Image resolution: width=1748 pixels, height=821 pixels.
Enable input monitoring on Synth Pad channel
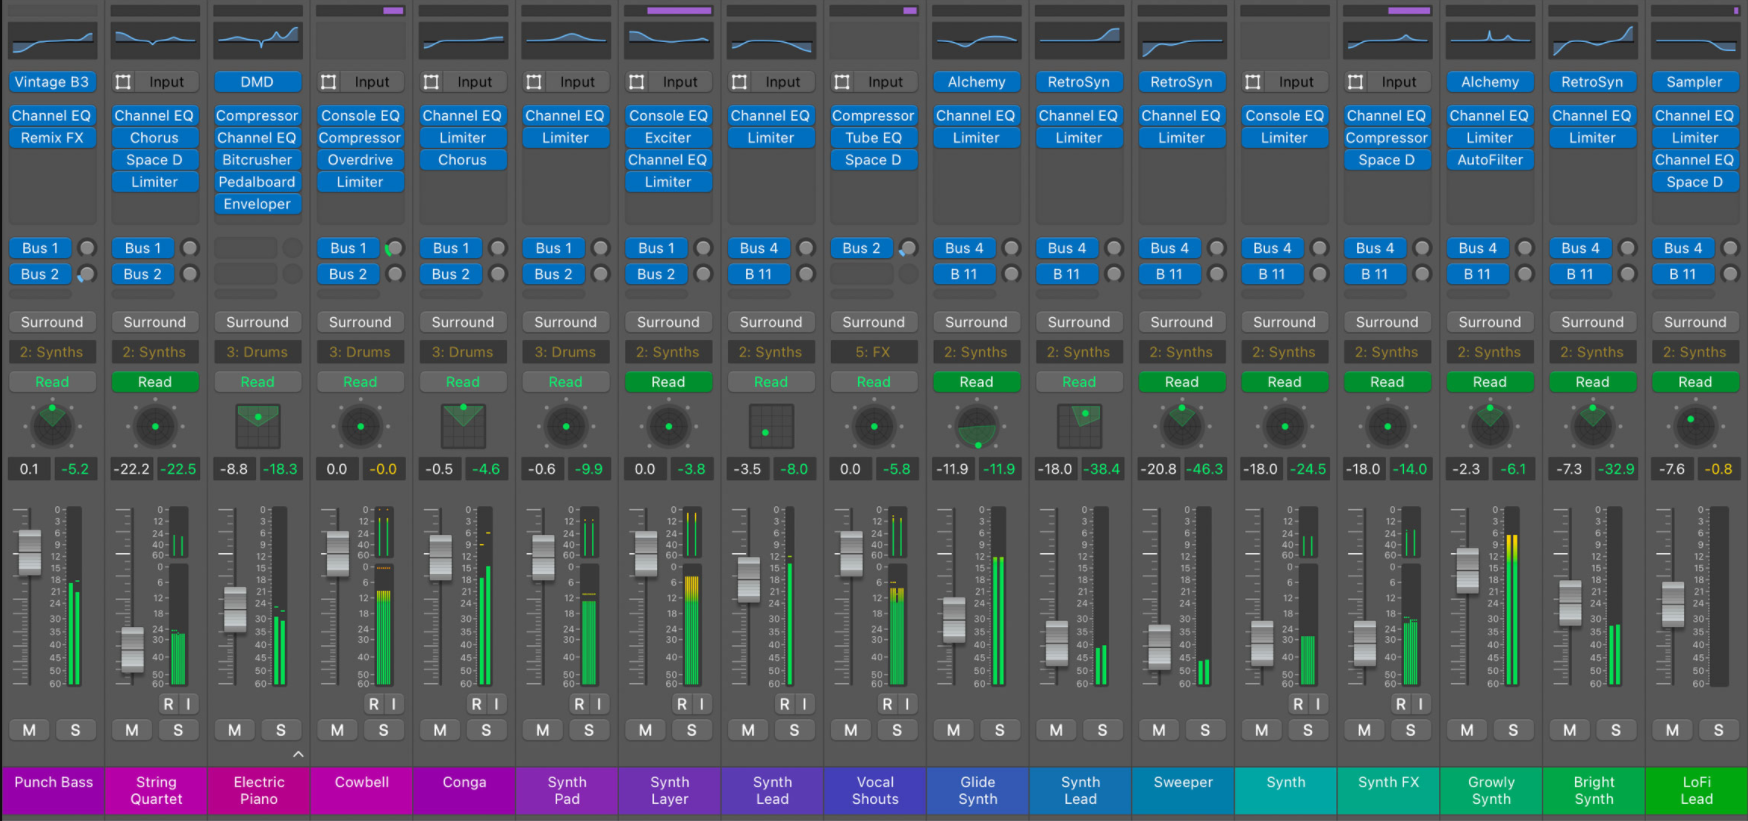[599, 704]
